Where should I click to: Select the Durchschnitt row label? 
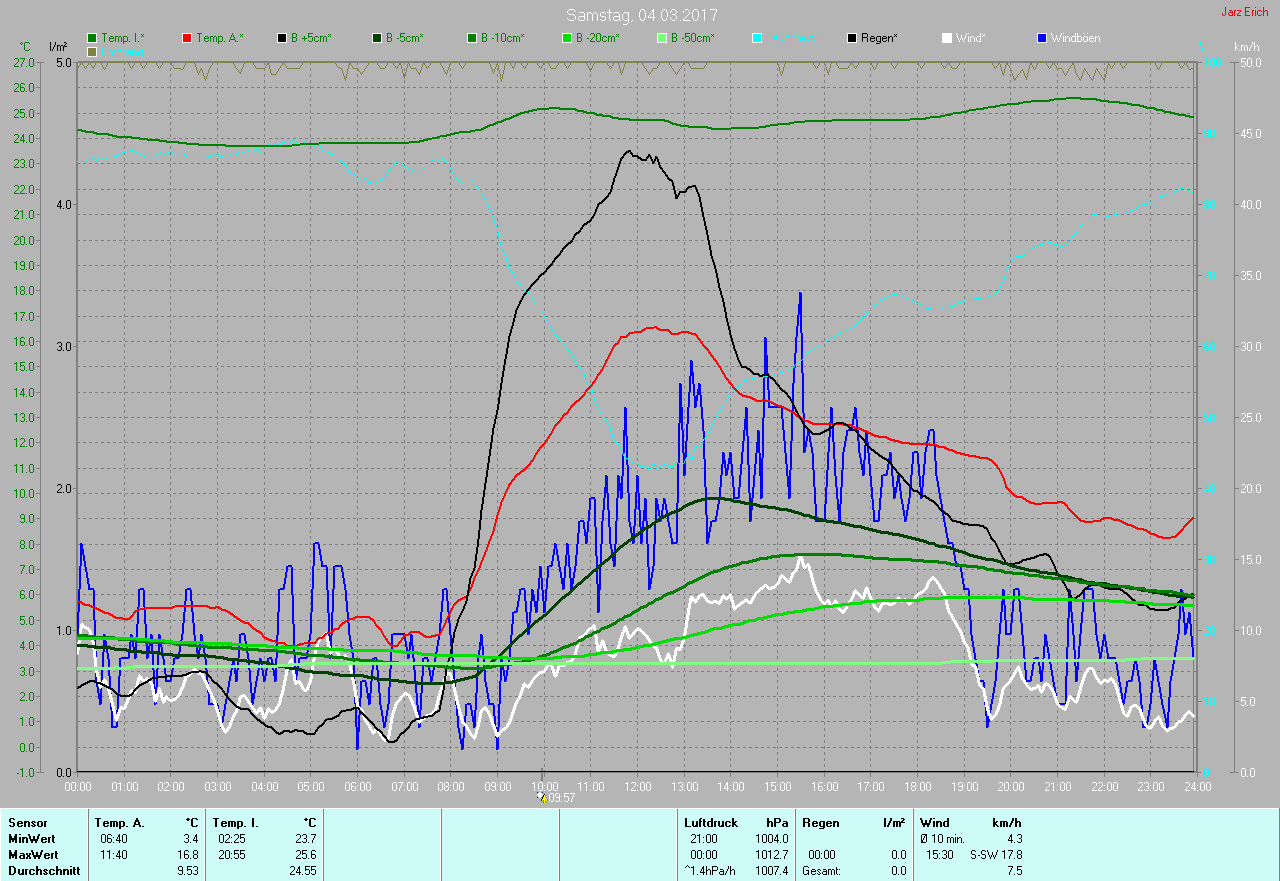[x=43, y=871]
